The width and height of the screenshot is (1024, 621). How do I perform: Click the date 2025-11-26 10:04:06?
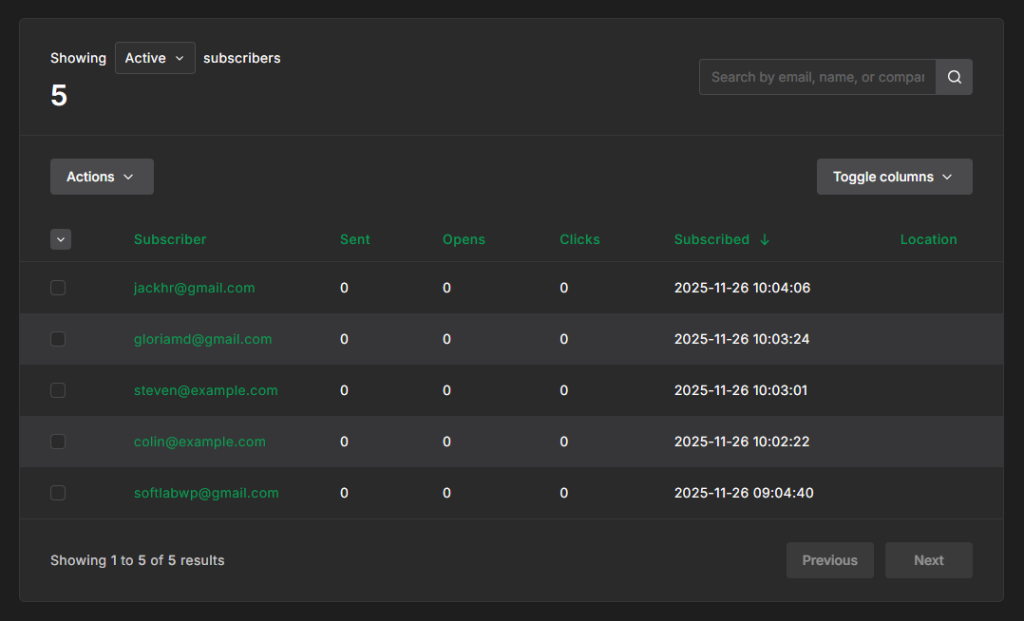[742, 288]
